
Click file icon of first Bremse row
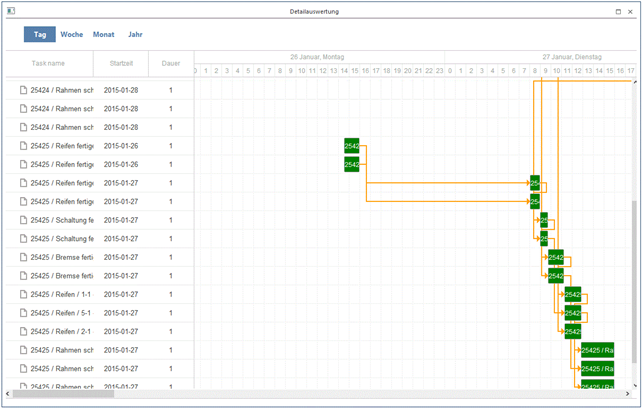click(x=23, y=257)
